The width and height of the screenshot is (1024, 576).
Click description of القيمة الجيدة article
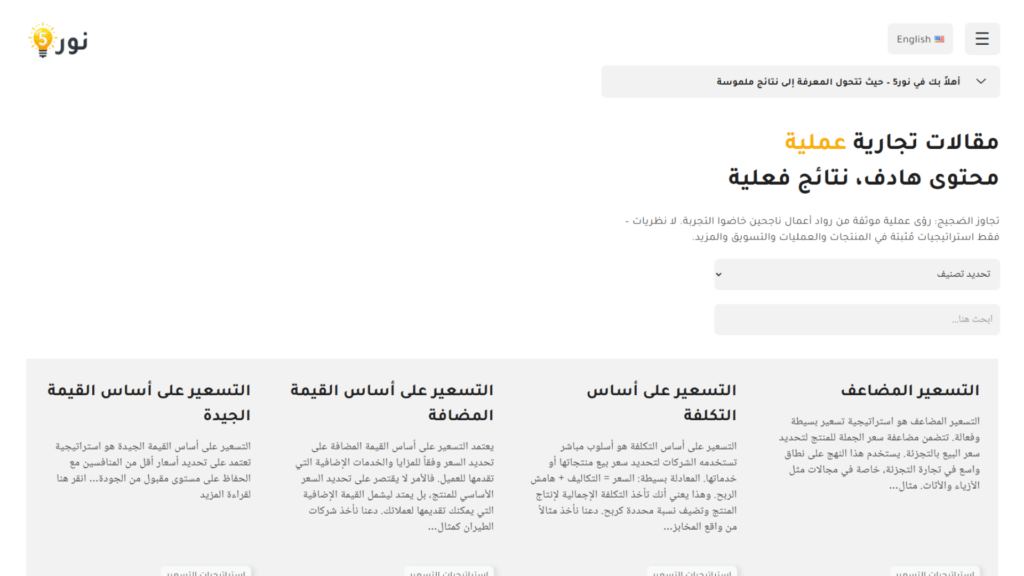point(153,470)
